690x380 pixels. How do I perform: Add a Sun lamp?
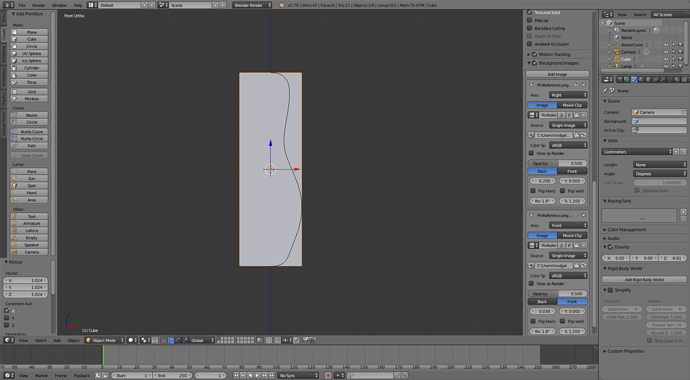(x=29, y=179)
